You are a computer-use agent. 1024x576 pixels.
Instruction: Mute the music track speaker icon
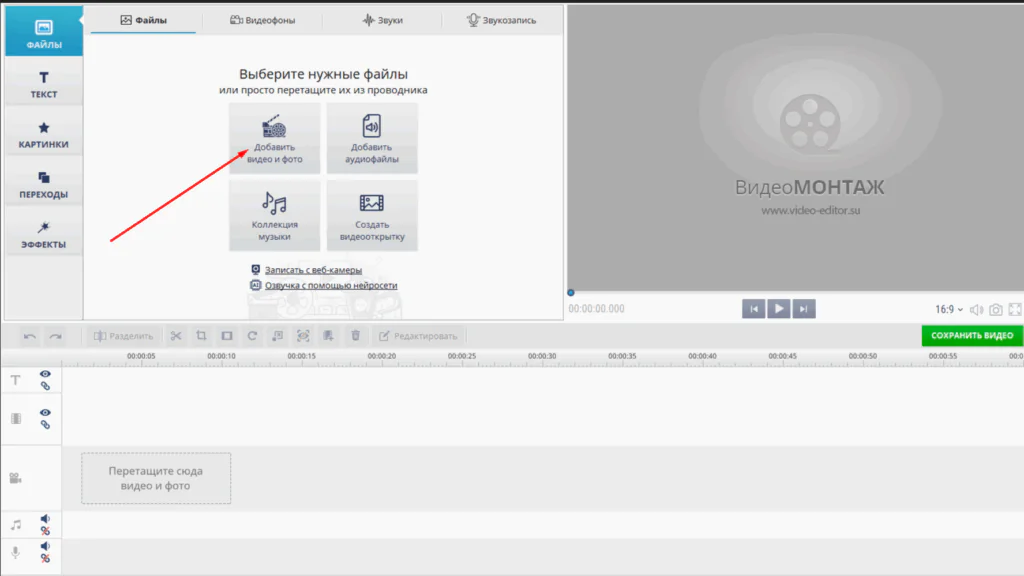[x=45, y=519]
